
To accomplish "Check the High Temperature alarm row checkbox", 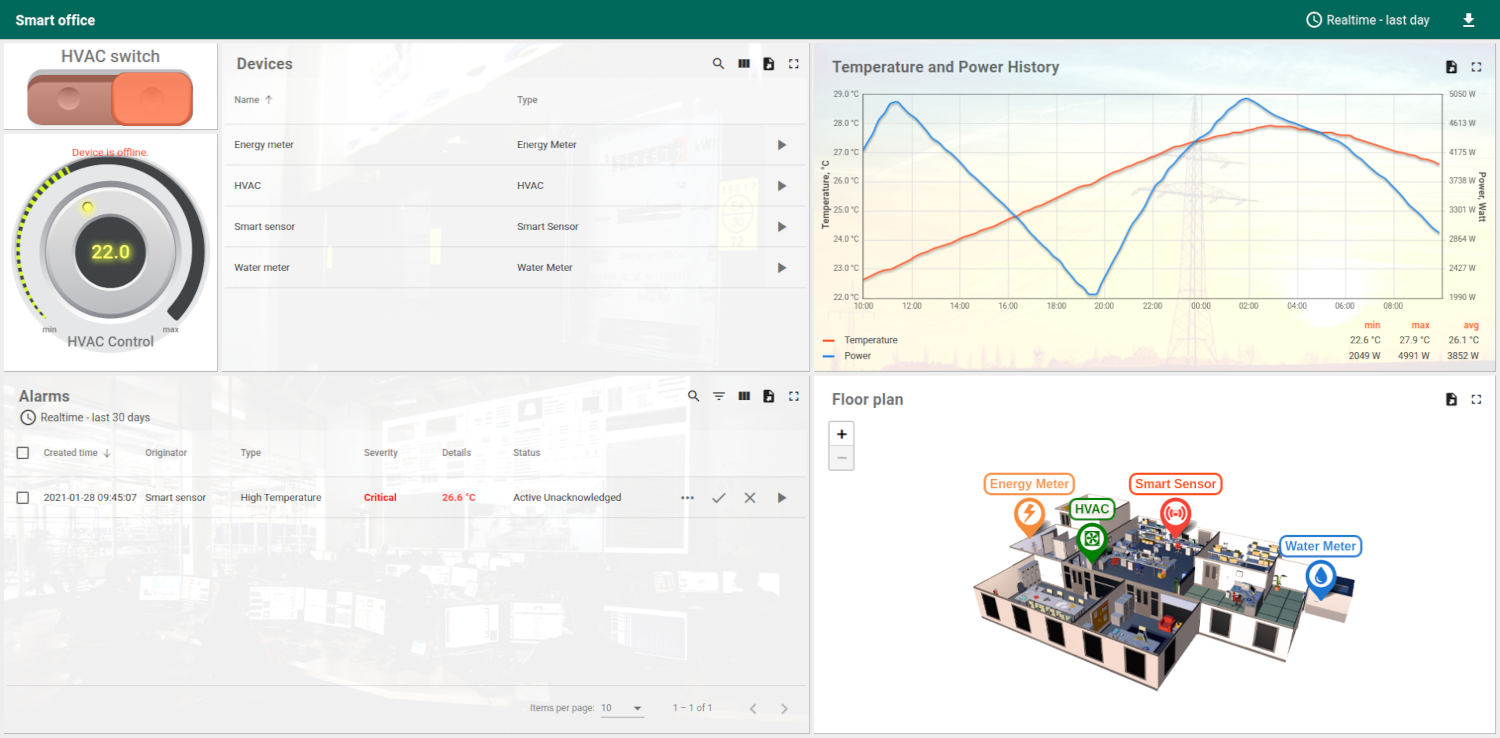I will click(x=23, y=498).
